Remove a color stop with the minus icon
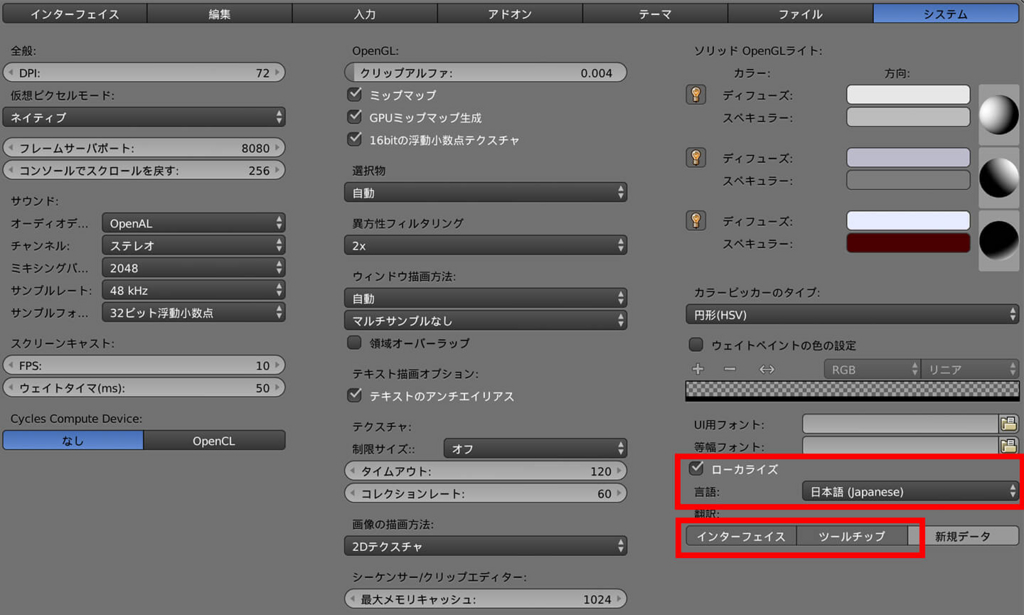Viewport: 1024px width, 615px height. (730, 369)
